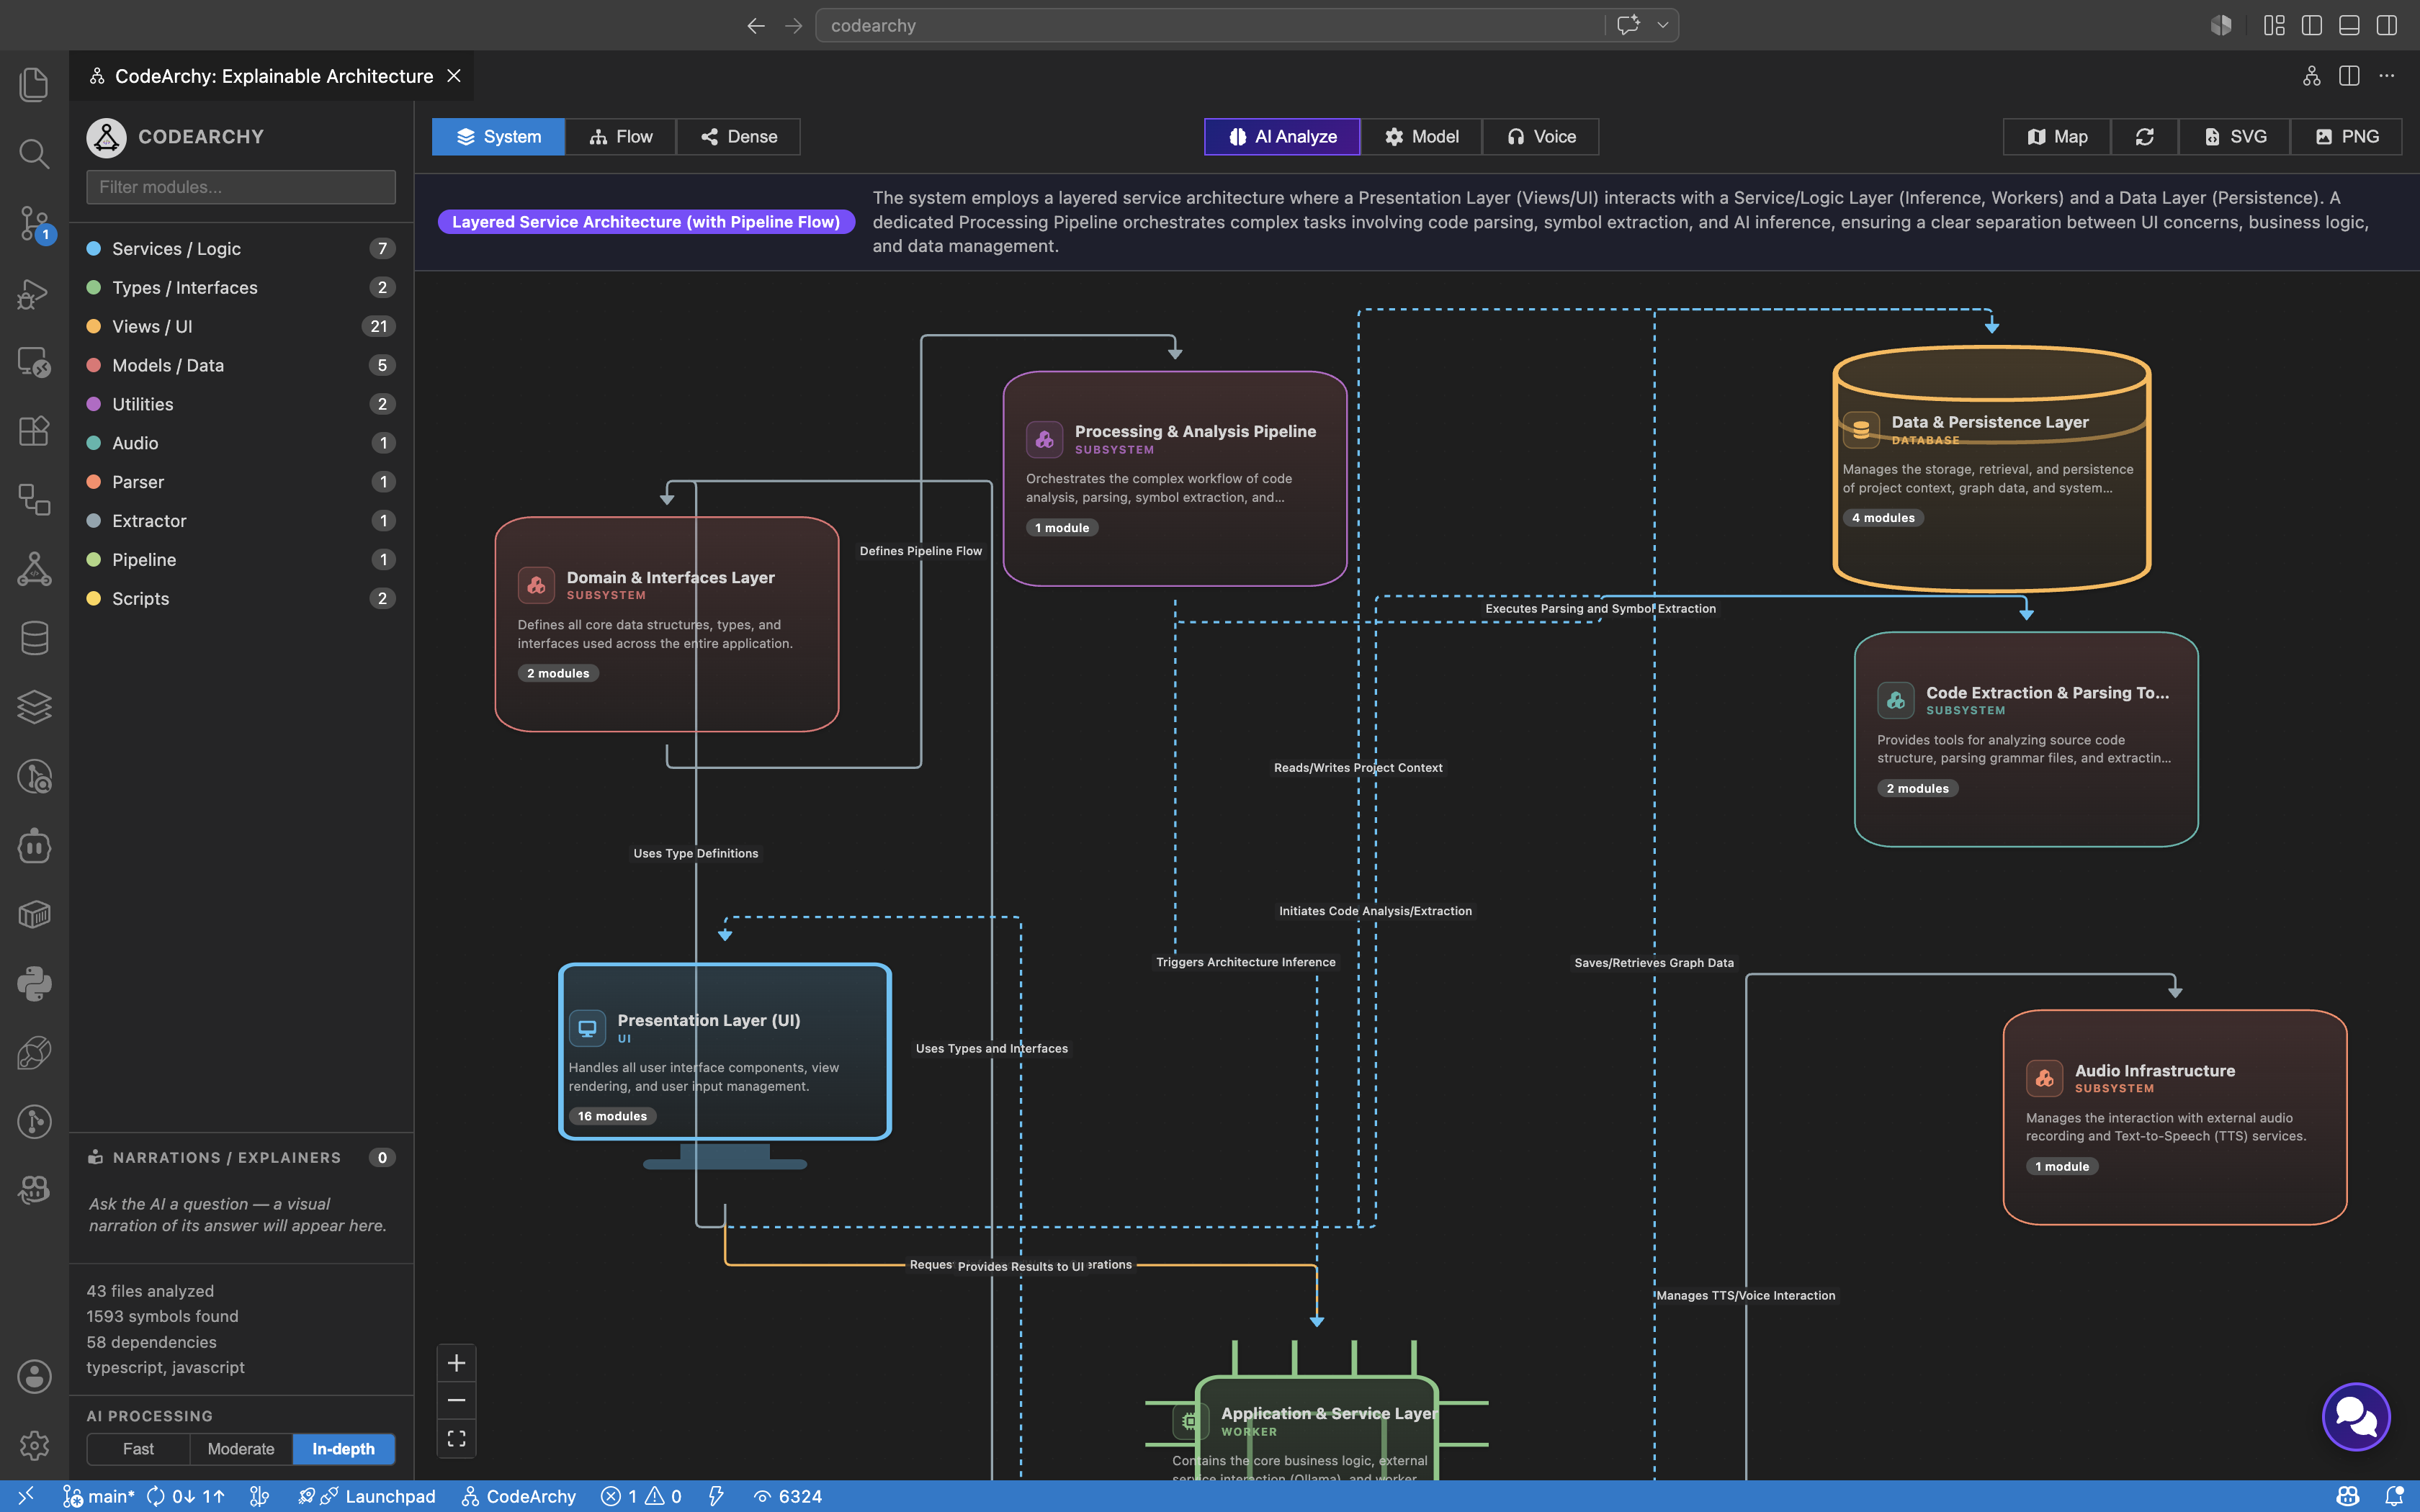Click the CodeArchy graph icon in tab bar

(2311, 76)
